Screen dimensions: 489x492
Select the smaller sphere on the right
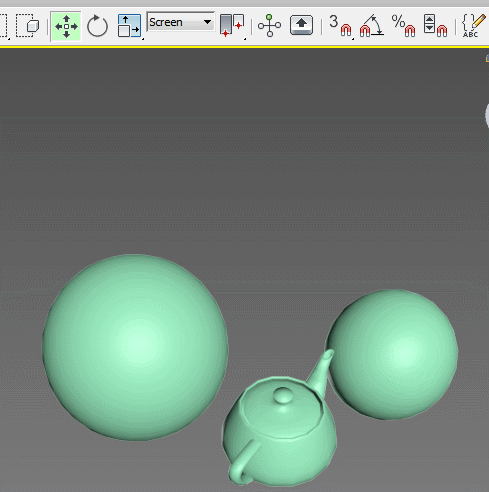coord(393,355)
